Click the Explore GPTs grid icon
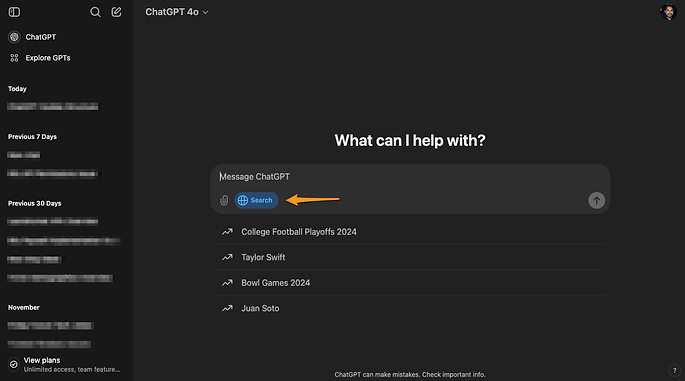 14,58
